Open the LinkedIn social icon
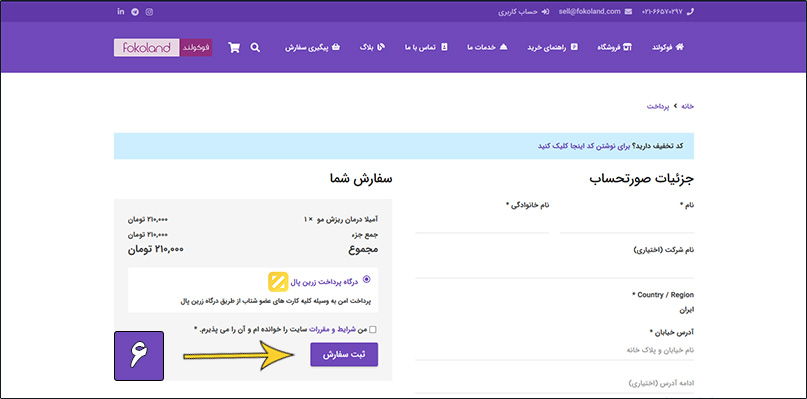Screen dimensions: 807x399 tap(120, 12)
